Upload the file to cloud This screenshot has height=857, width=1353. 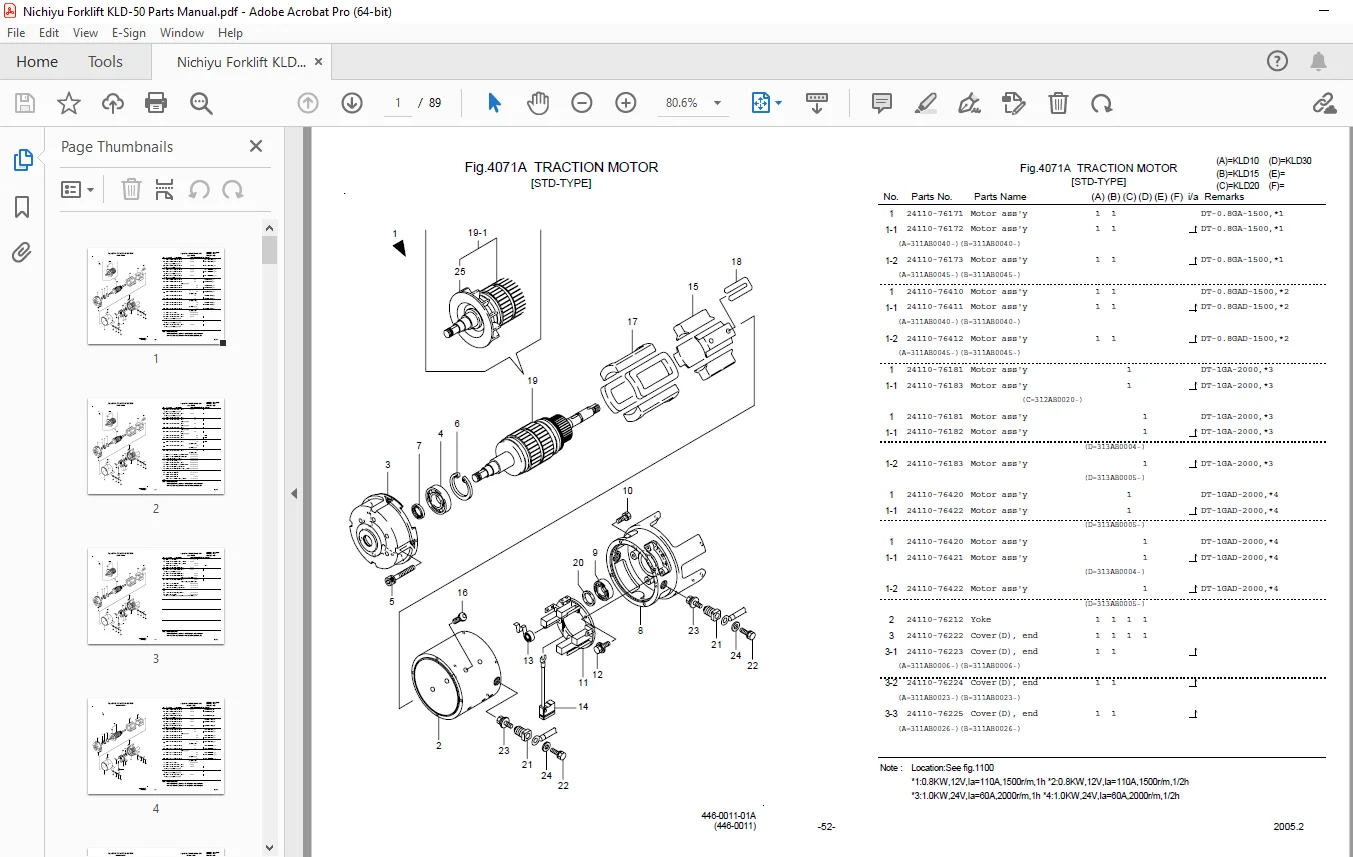tap(113, 103)
